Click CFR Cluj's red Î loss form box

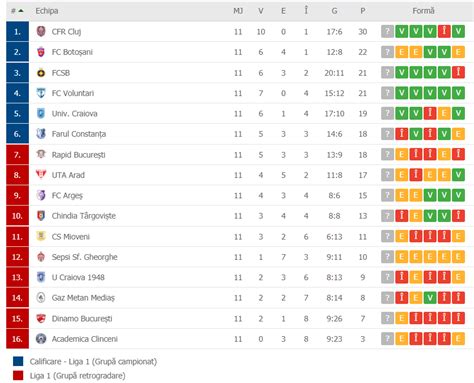click(x=444, y=32)
